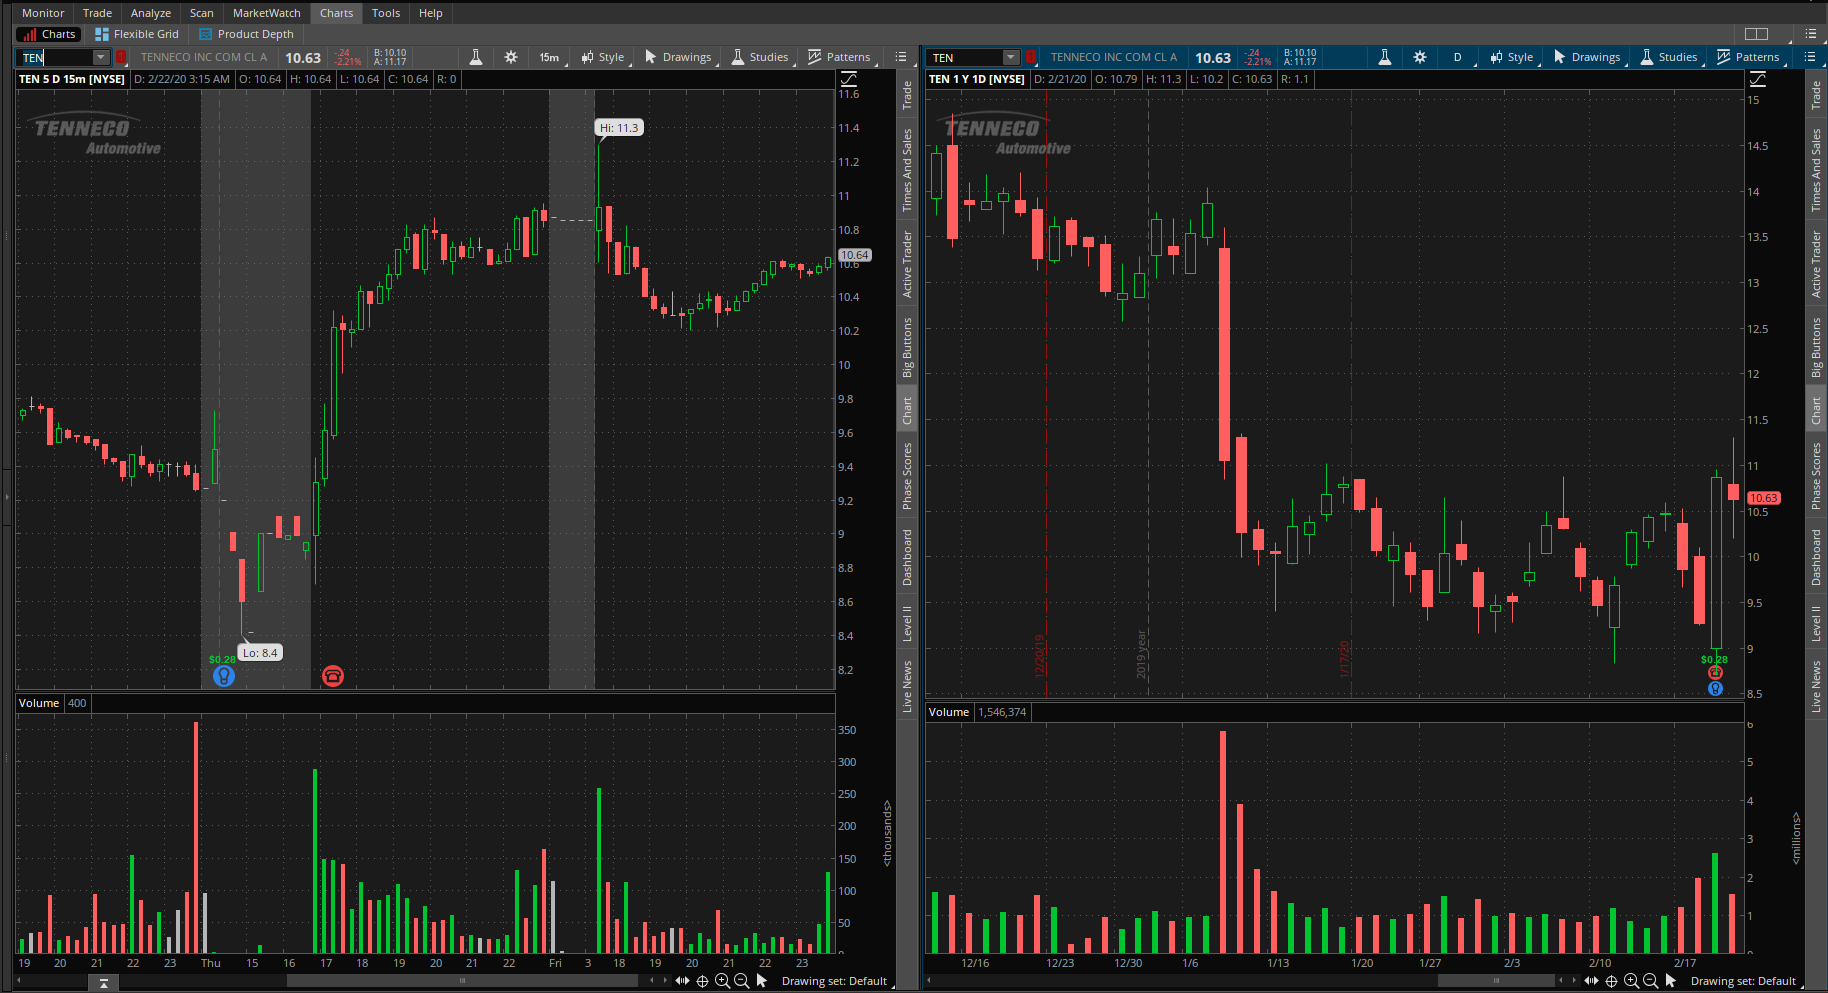Toggle the Live News panel on the left chart

click(x=907, y=686)
